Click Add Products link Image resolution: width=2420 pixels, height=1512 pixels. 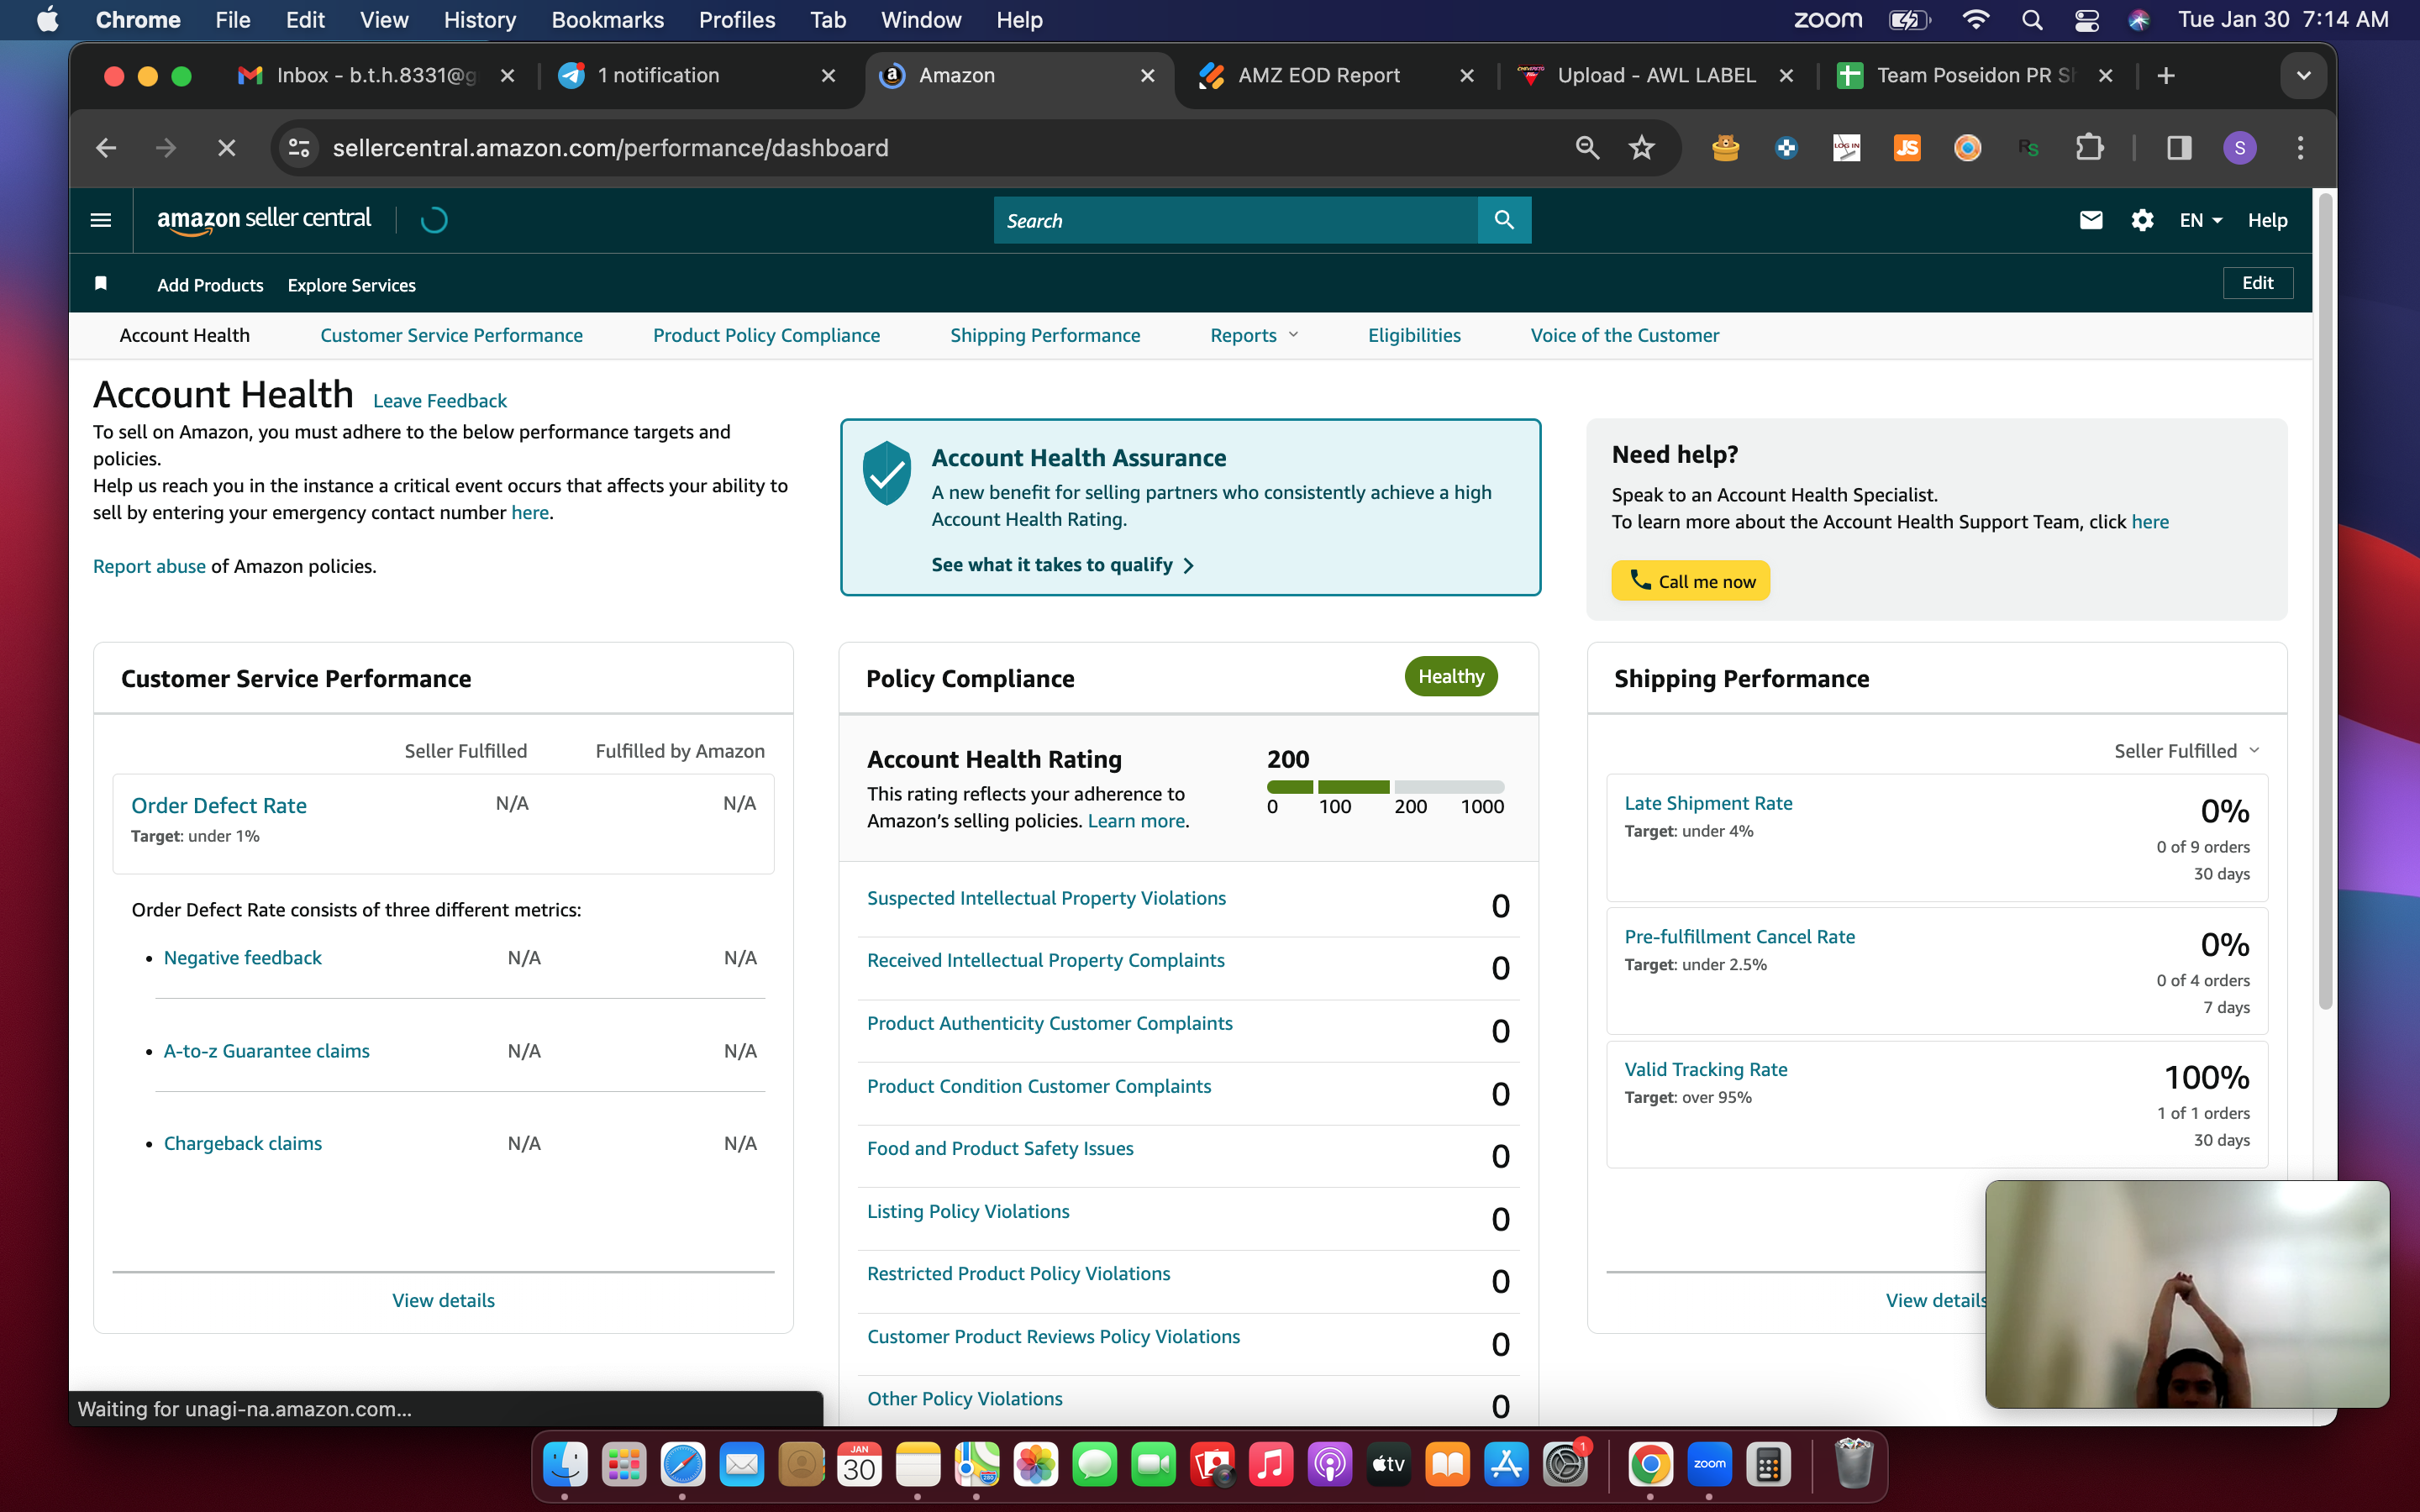[210, 285]
